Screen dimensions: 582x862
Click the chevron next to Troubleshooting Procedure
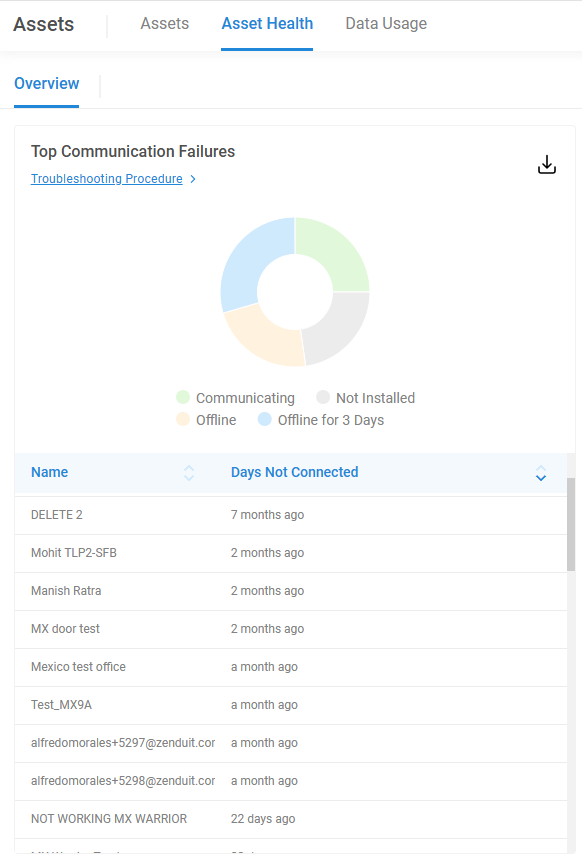tap(193, 179)
